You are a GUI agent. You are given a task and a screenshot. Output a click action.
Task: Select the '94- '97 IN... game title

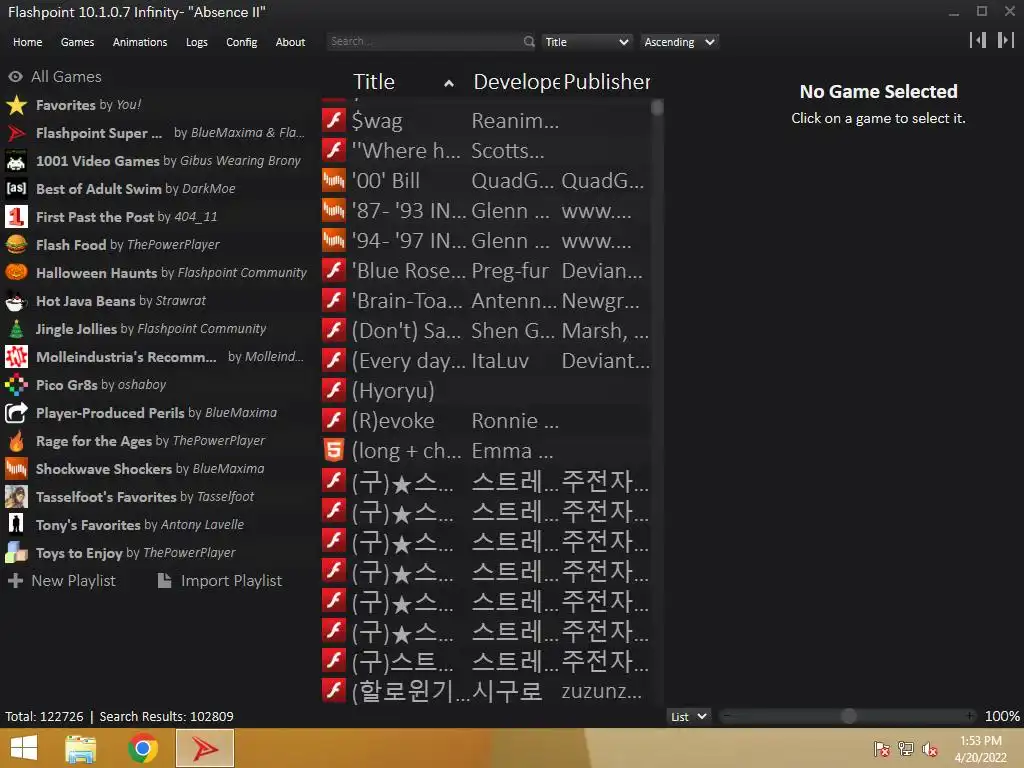409,241
